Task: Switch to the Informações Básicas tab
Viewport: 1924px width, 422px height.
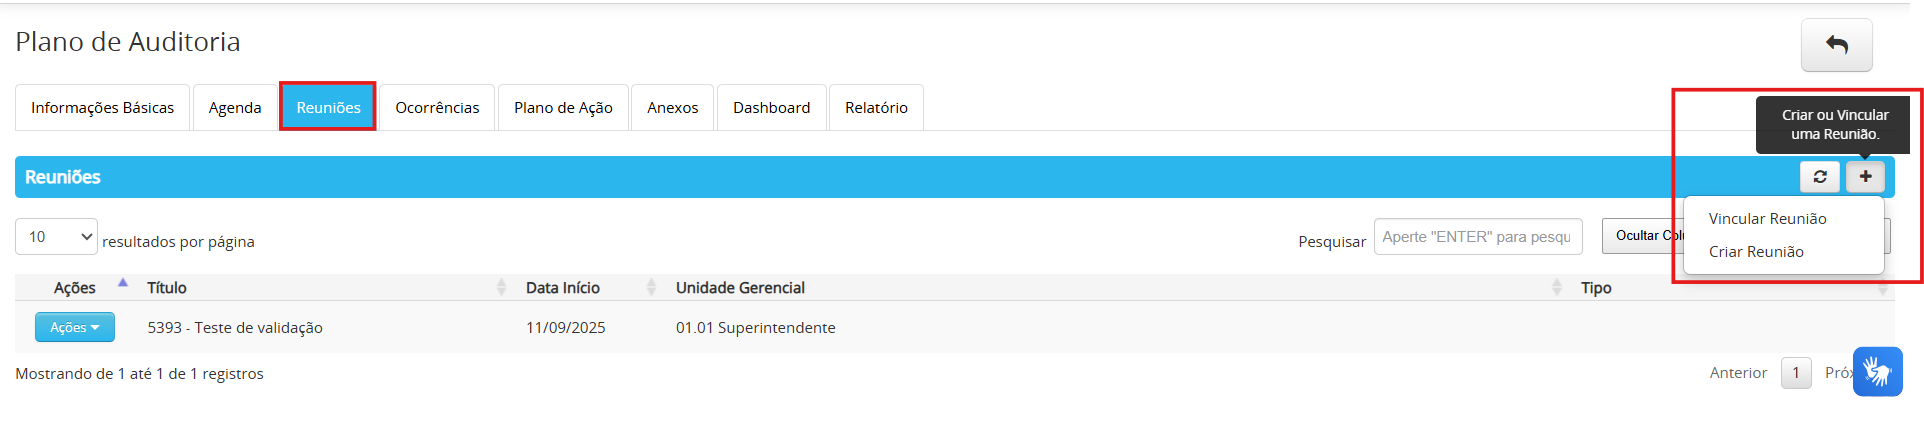Action: click(102, 108)
